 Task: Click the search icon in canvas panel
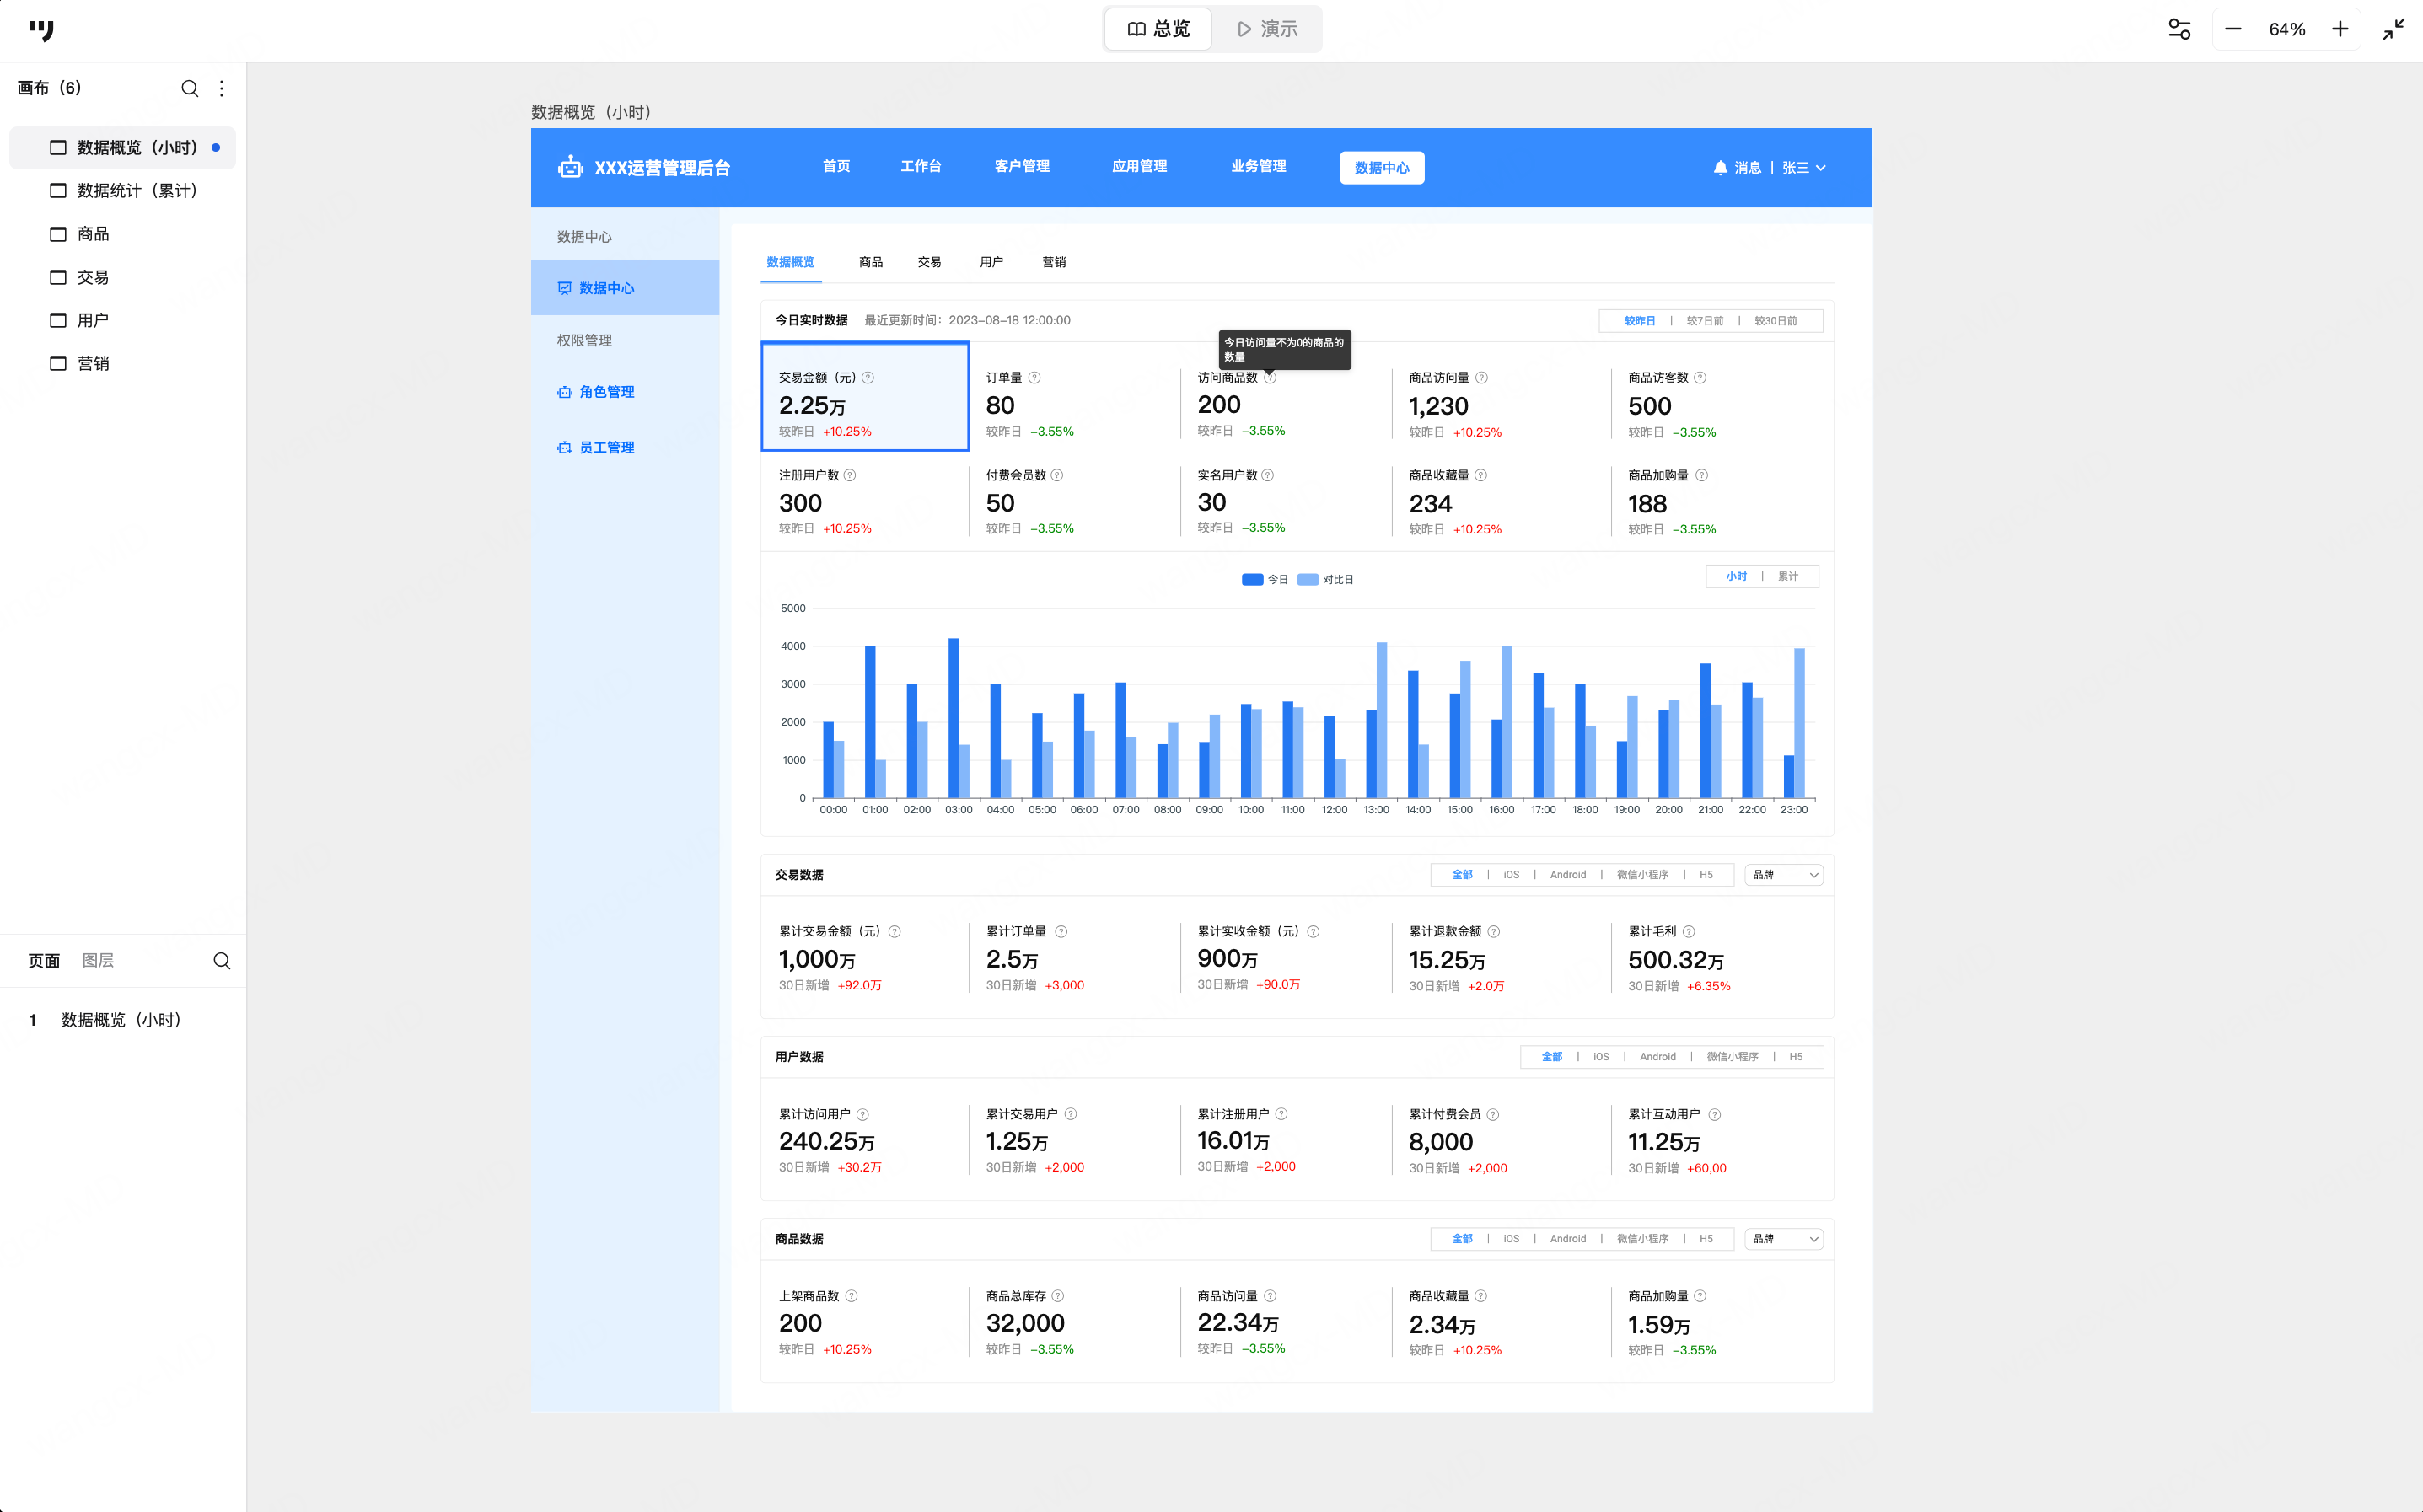pos(189,88)
